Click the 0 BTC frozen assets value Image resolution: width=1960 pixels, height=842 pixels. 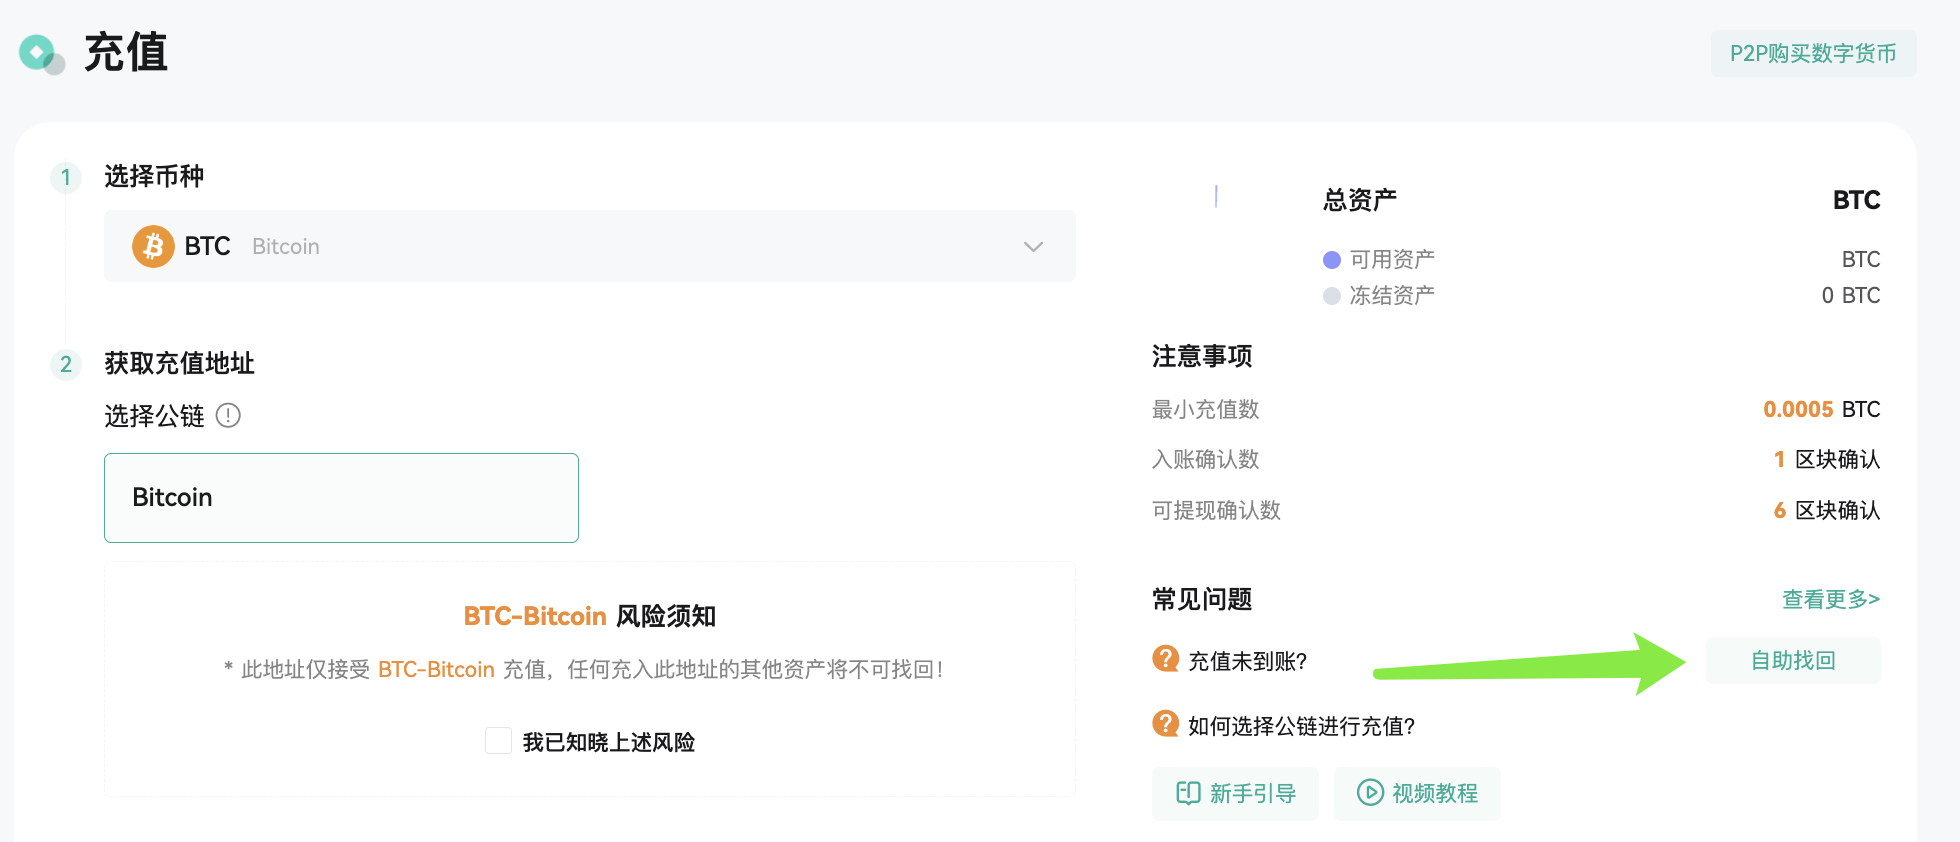(x=1850, y=295)
